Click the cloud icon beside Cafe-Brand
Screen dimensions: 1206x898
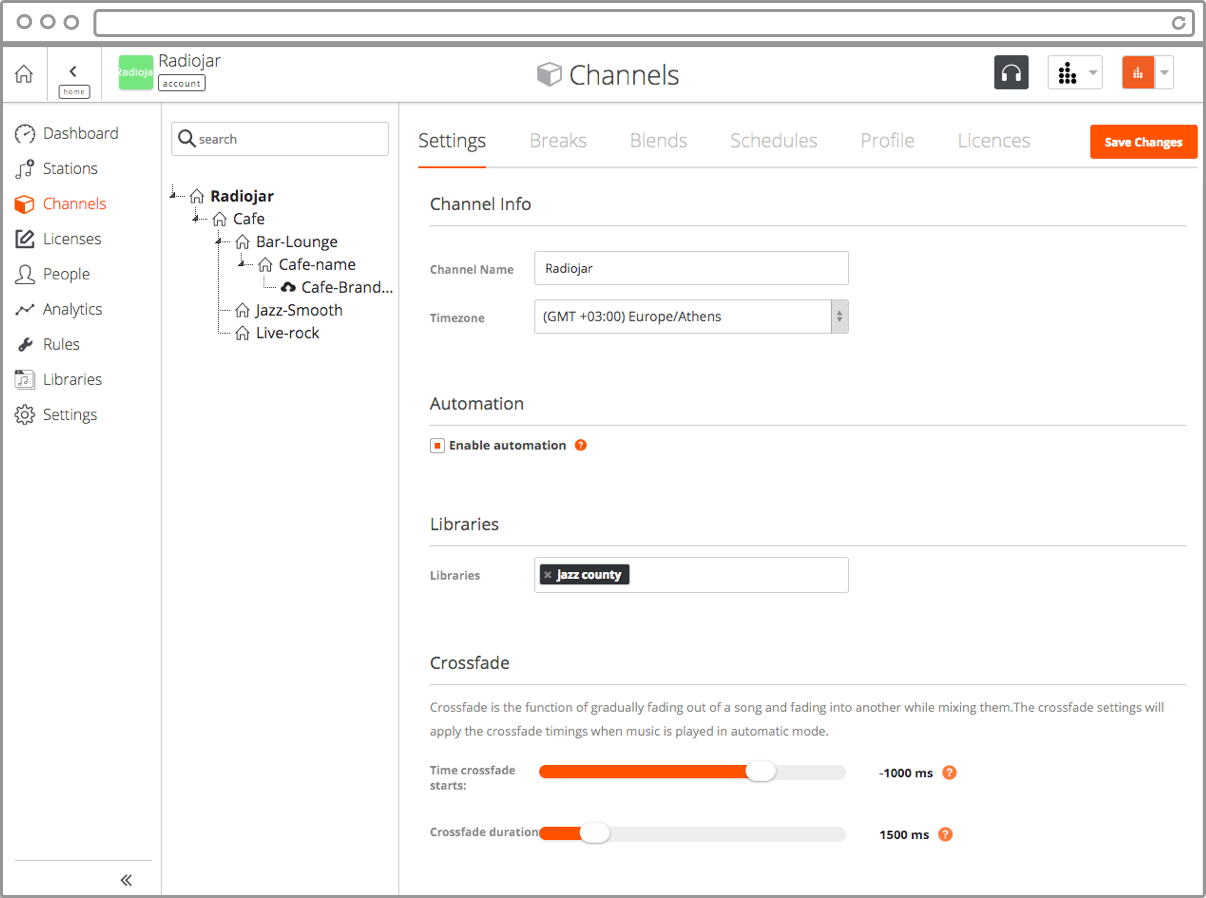[288, 288]
